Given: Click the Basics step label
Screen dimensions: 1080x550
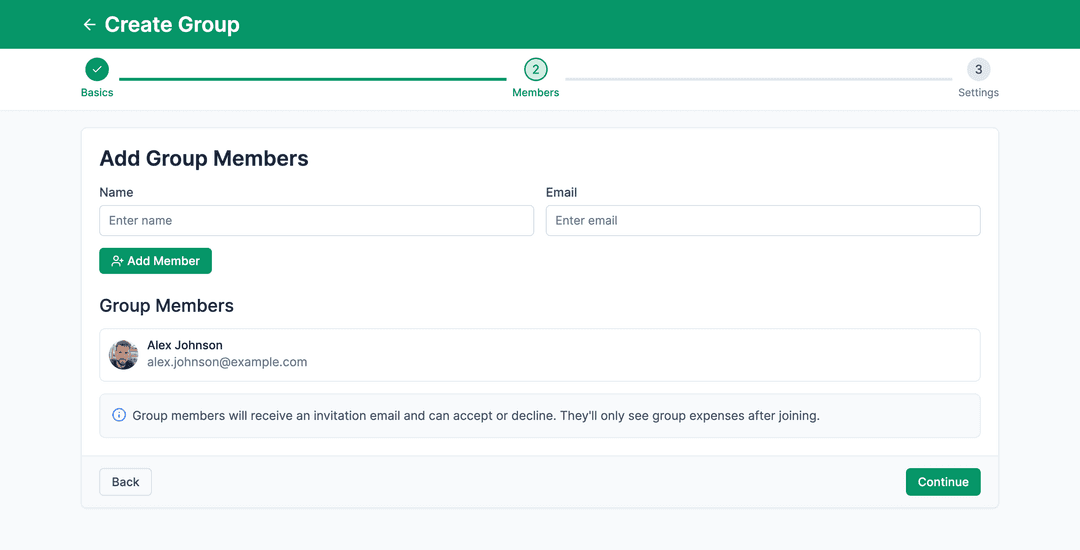Looking at the screenshot, I should click(97, 93).
